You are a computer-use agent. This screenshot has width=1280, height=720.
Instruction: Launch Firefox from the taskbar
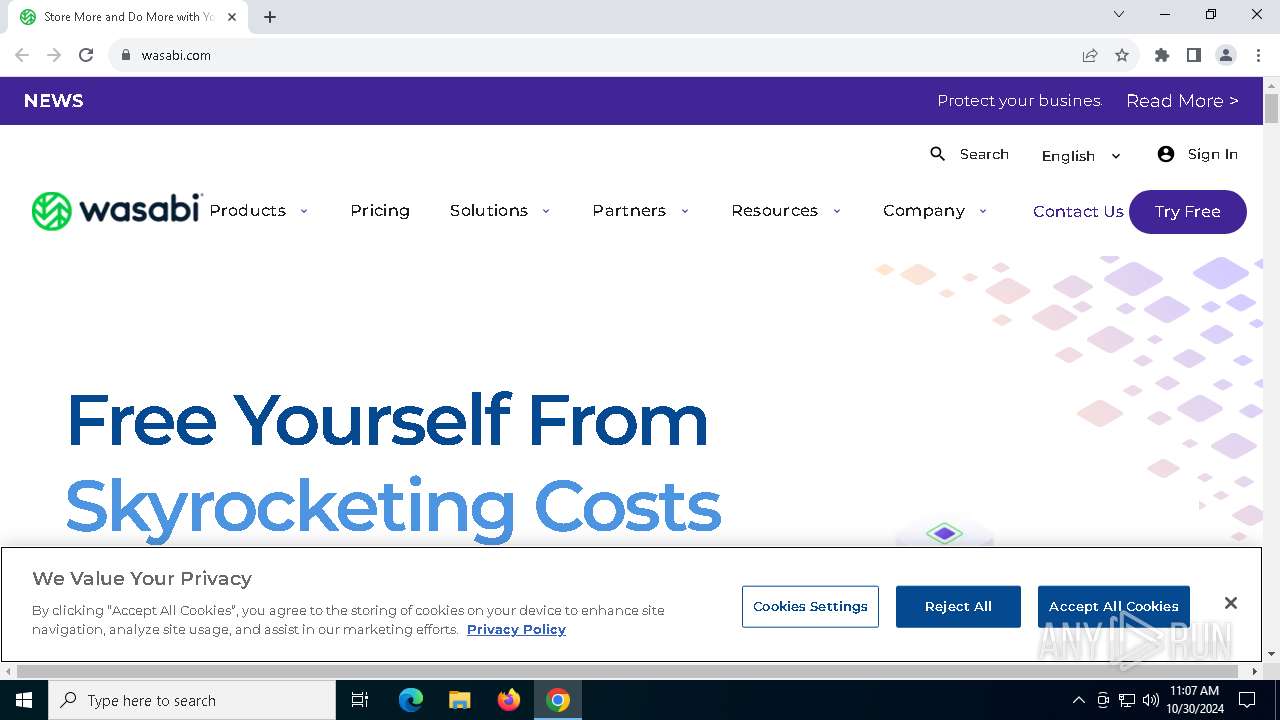[509, 700]
